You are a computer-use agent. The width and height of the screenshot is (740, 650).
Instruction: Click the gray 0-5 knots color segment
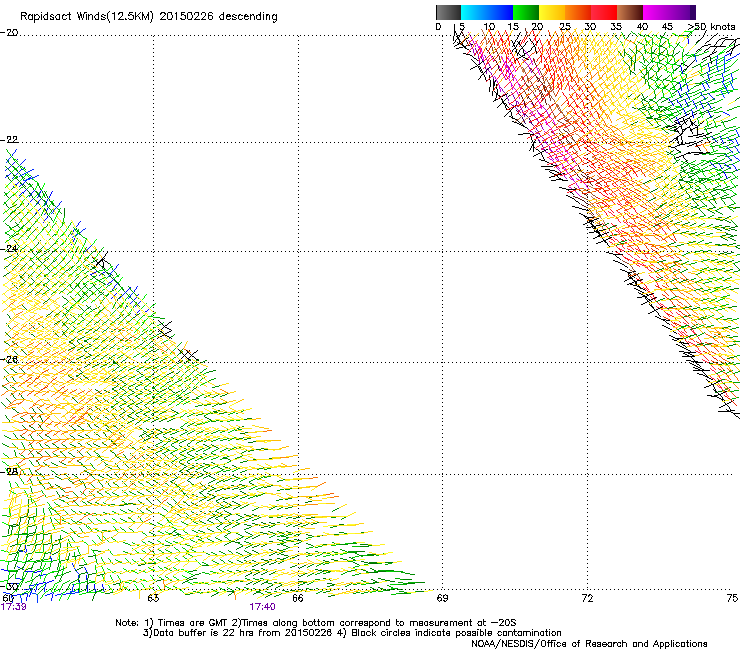[448, 12]
